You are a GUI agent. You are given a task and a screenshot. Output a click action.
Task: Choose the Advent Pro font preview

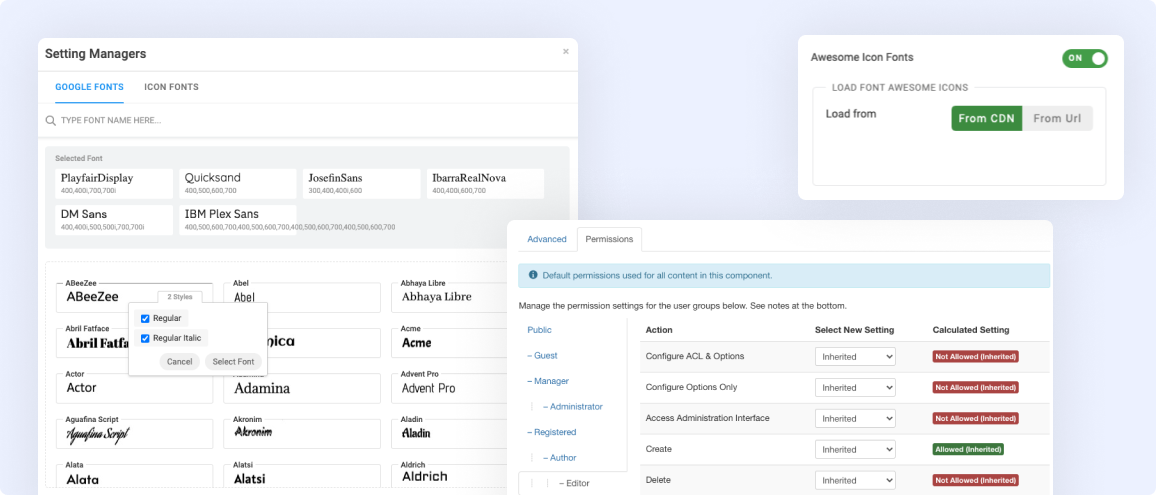pos(451,388)
